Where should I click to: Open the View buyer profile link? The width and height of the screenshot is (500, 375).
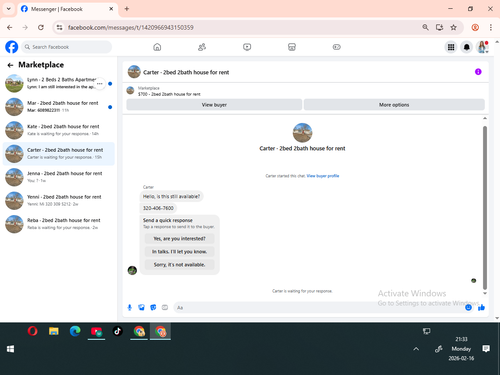tap(323, 176)
